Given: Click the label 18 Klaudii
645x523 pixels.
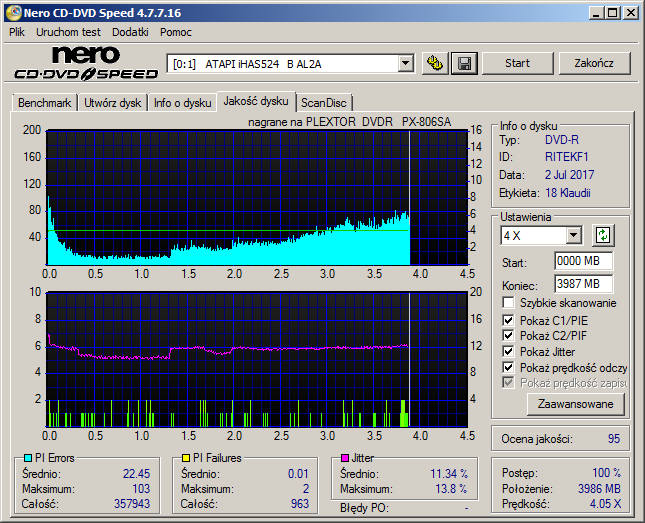Looking at the screenshot, I should [568, 193].
